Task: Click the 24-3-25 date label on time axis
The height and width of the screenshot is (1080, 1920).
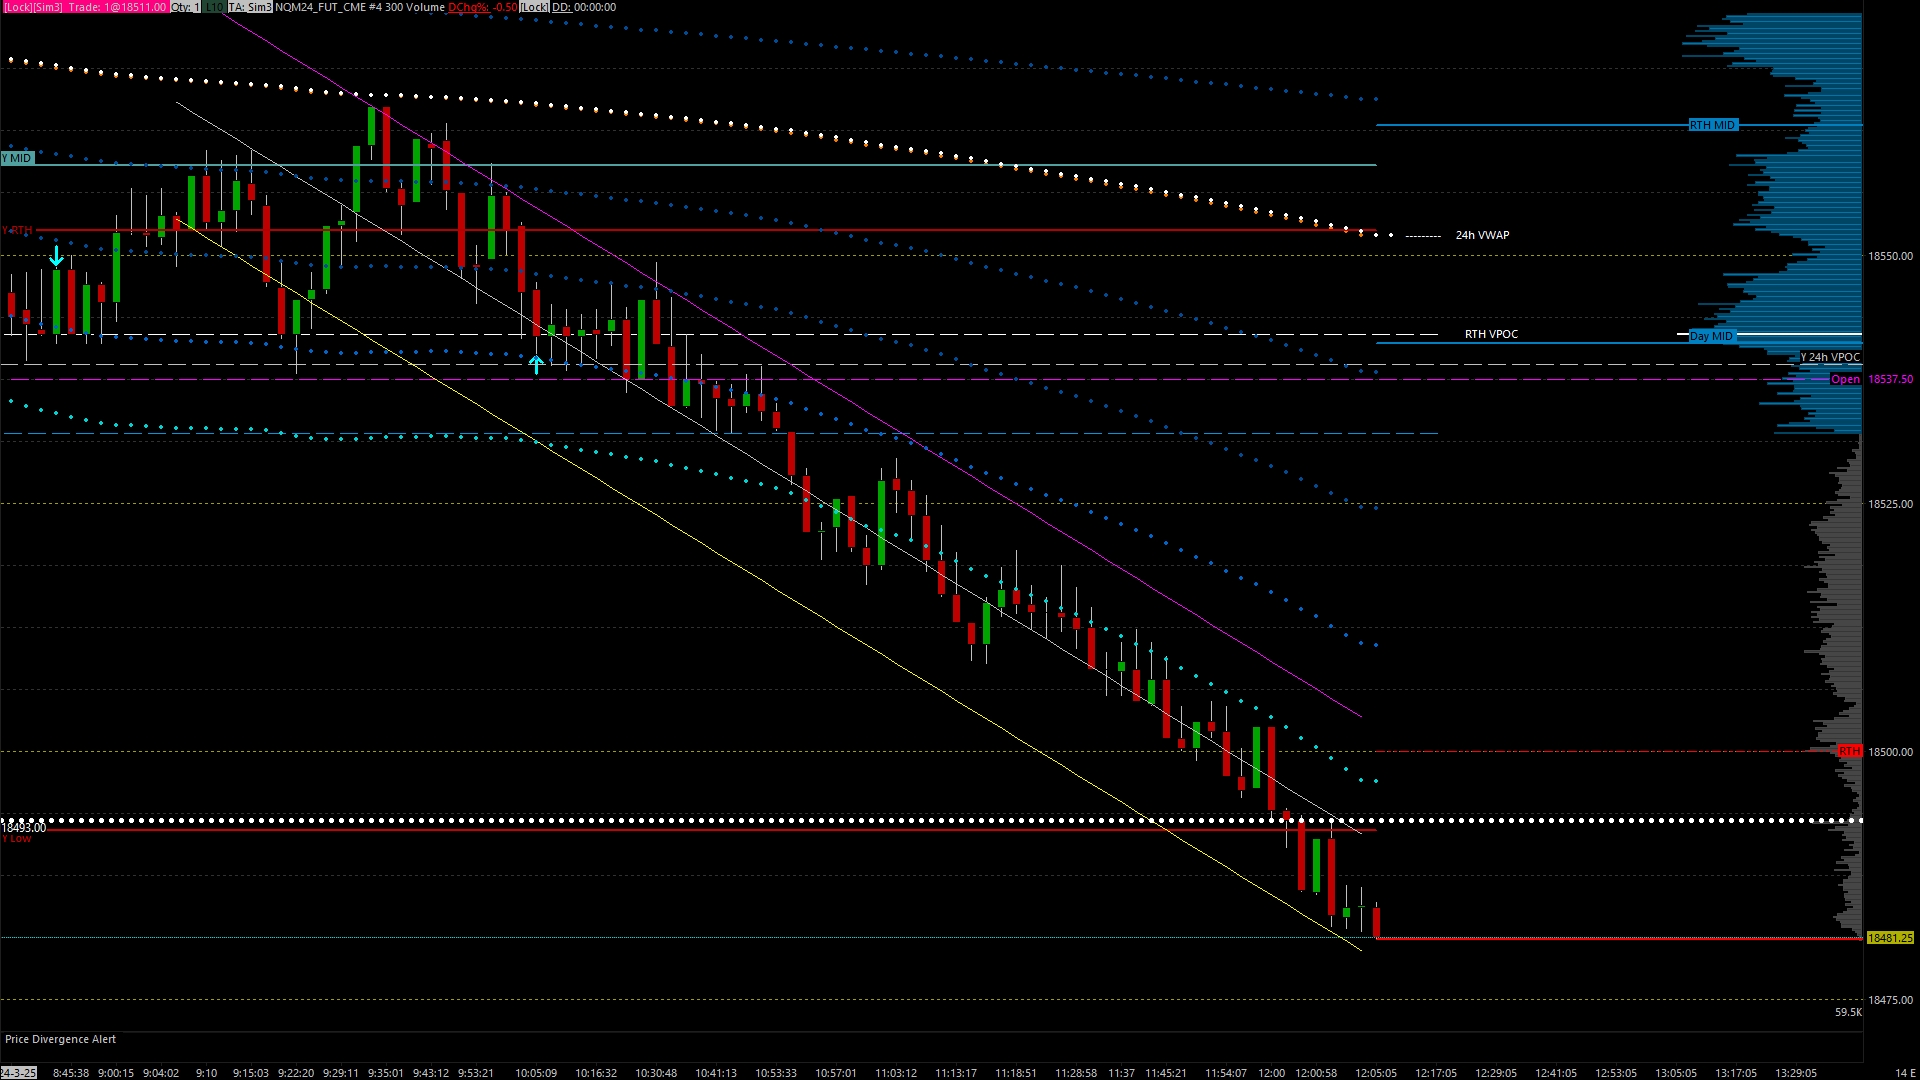Action: 18,1073
